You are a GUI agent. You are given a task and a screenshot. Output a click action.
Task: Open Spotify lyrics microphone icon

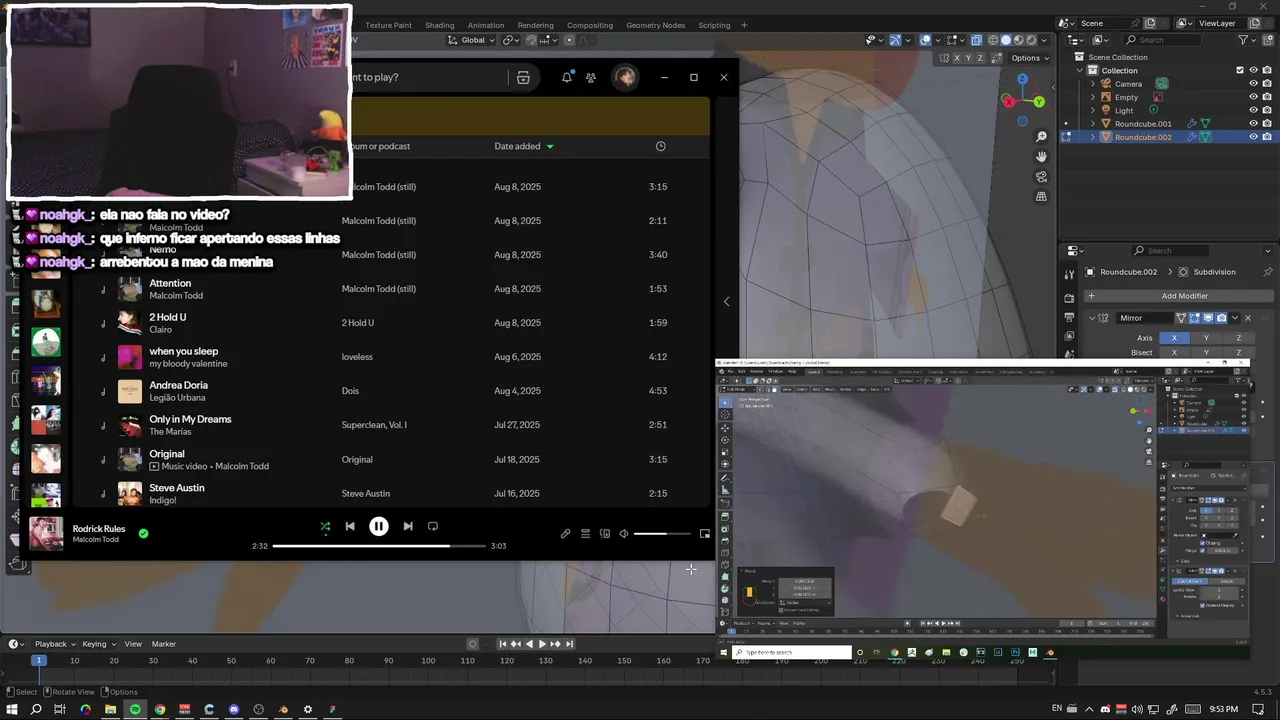coord(565,534)
